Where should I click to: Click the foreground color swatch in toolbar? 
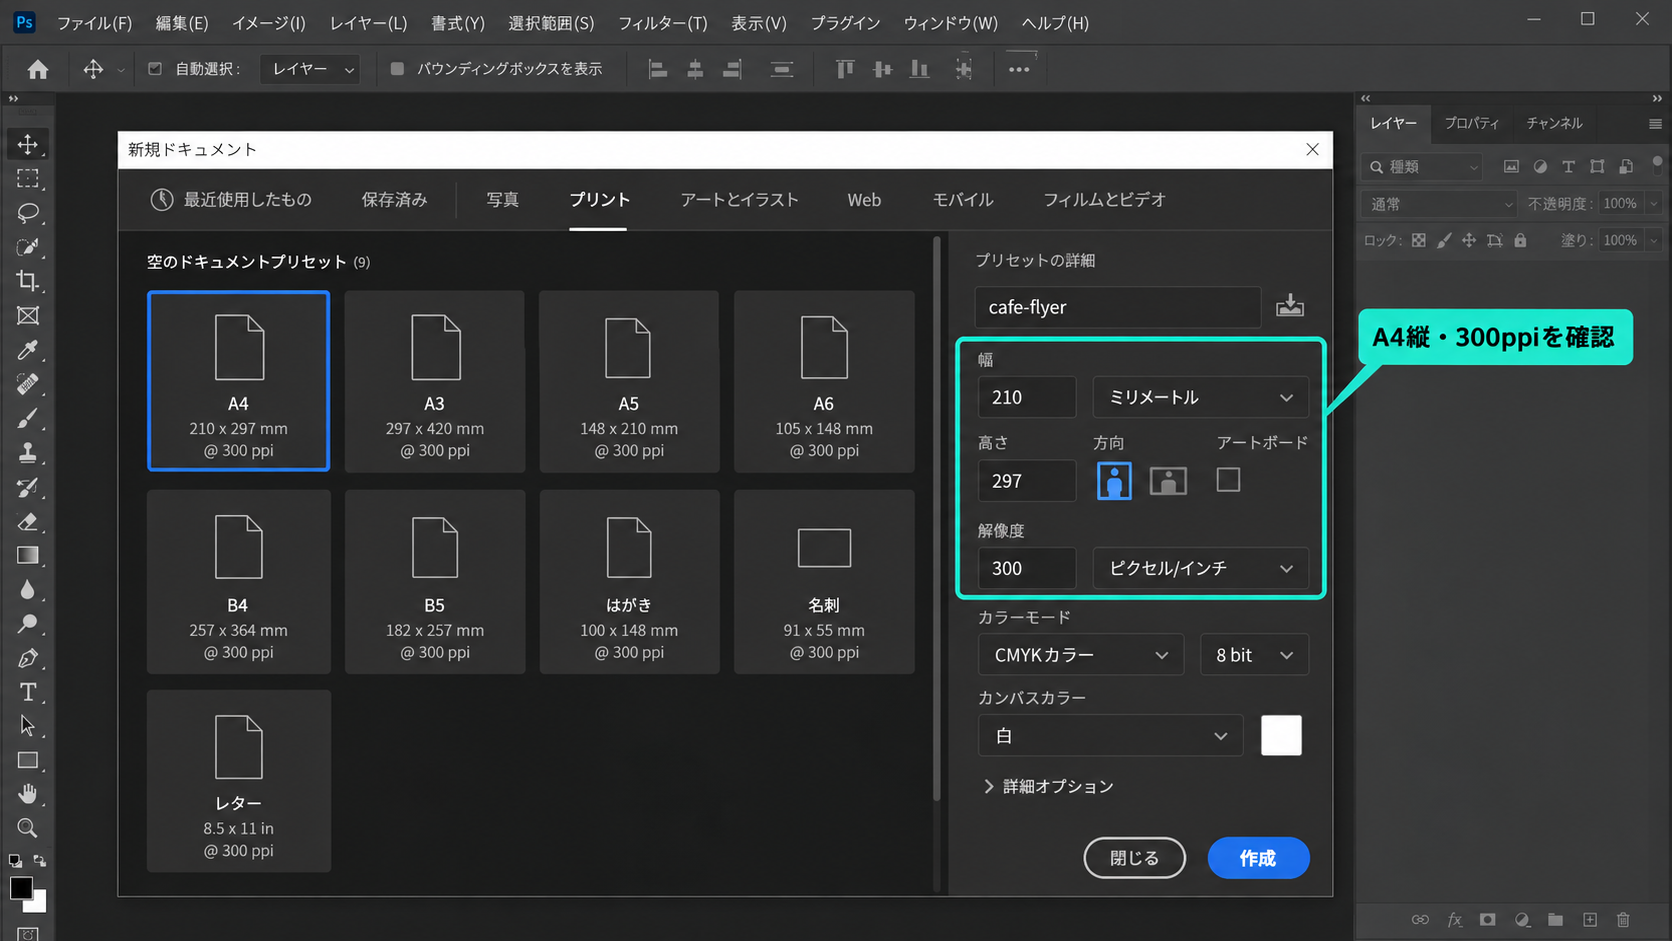(21, 888)
